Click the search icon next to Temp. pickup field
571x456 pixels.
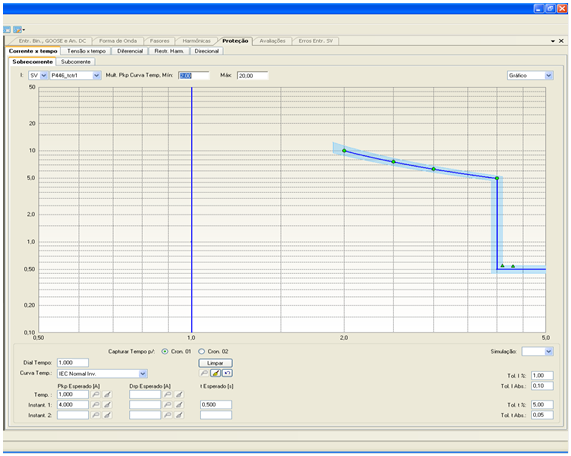[95, 394]
